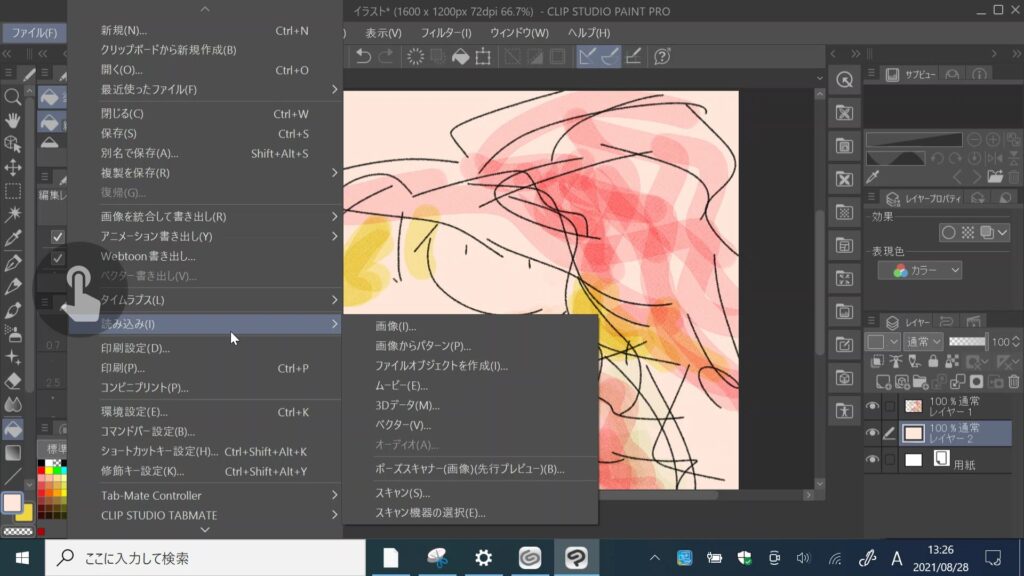The image size is (1024, 576).
Task: Click the Redo arrow in command bar
Action: click(x=386, y=57)
